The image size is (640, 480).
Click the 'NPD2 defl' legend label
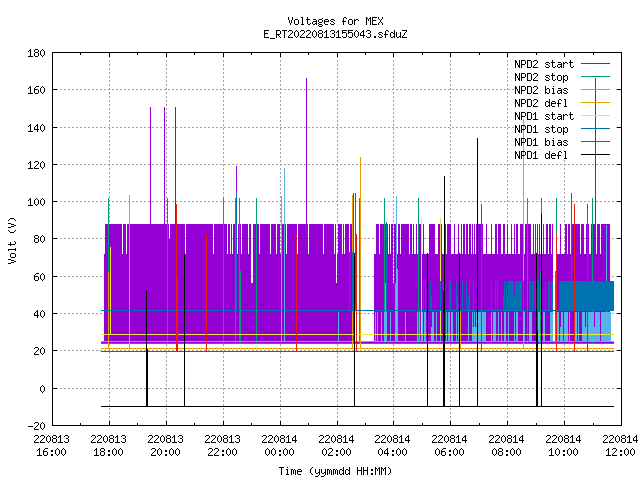pos(541,103)
